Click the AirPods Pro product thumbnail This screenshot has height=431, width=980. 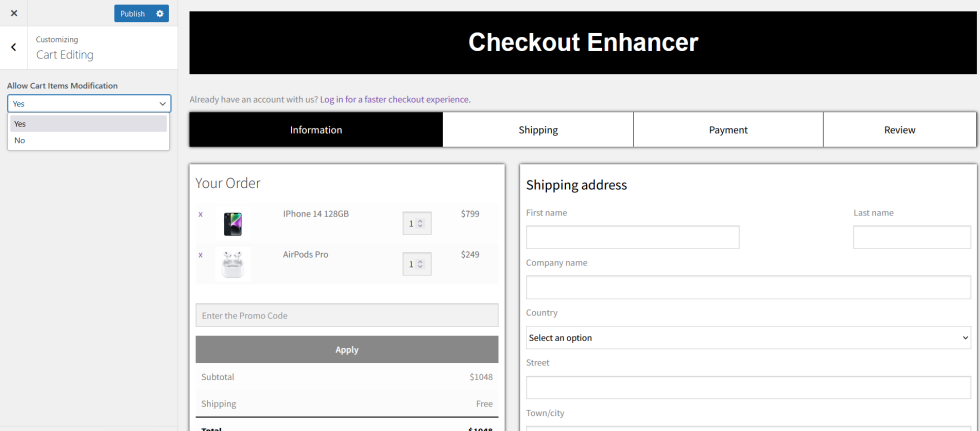click(x=233, y=264)
